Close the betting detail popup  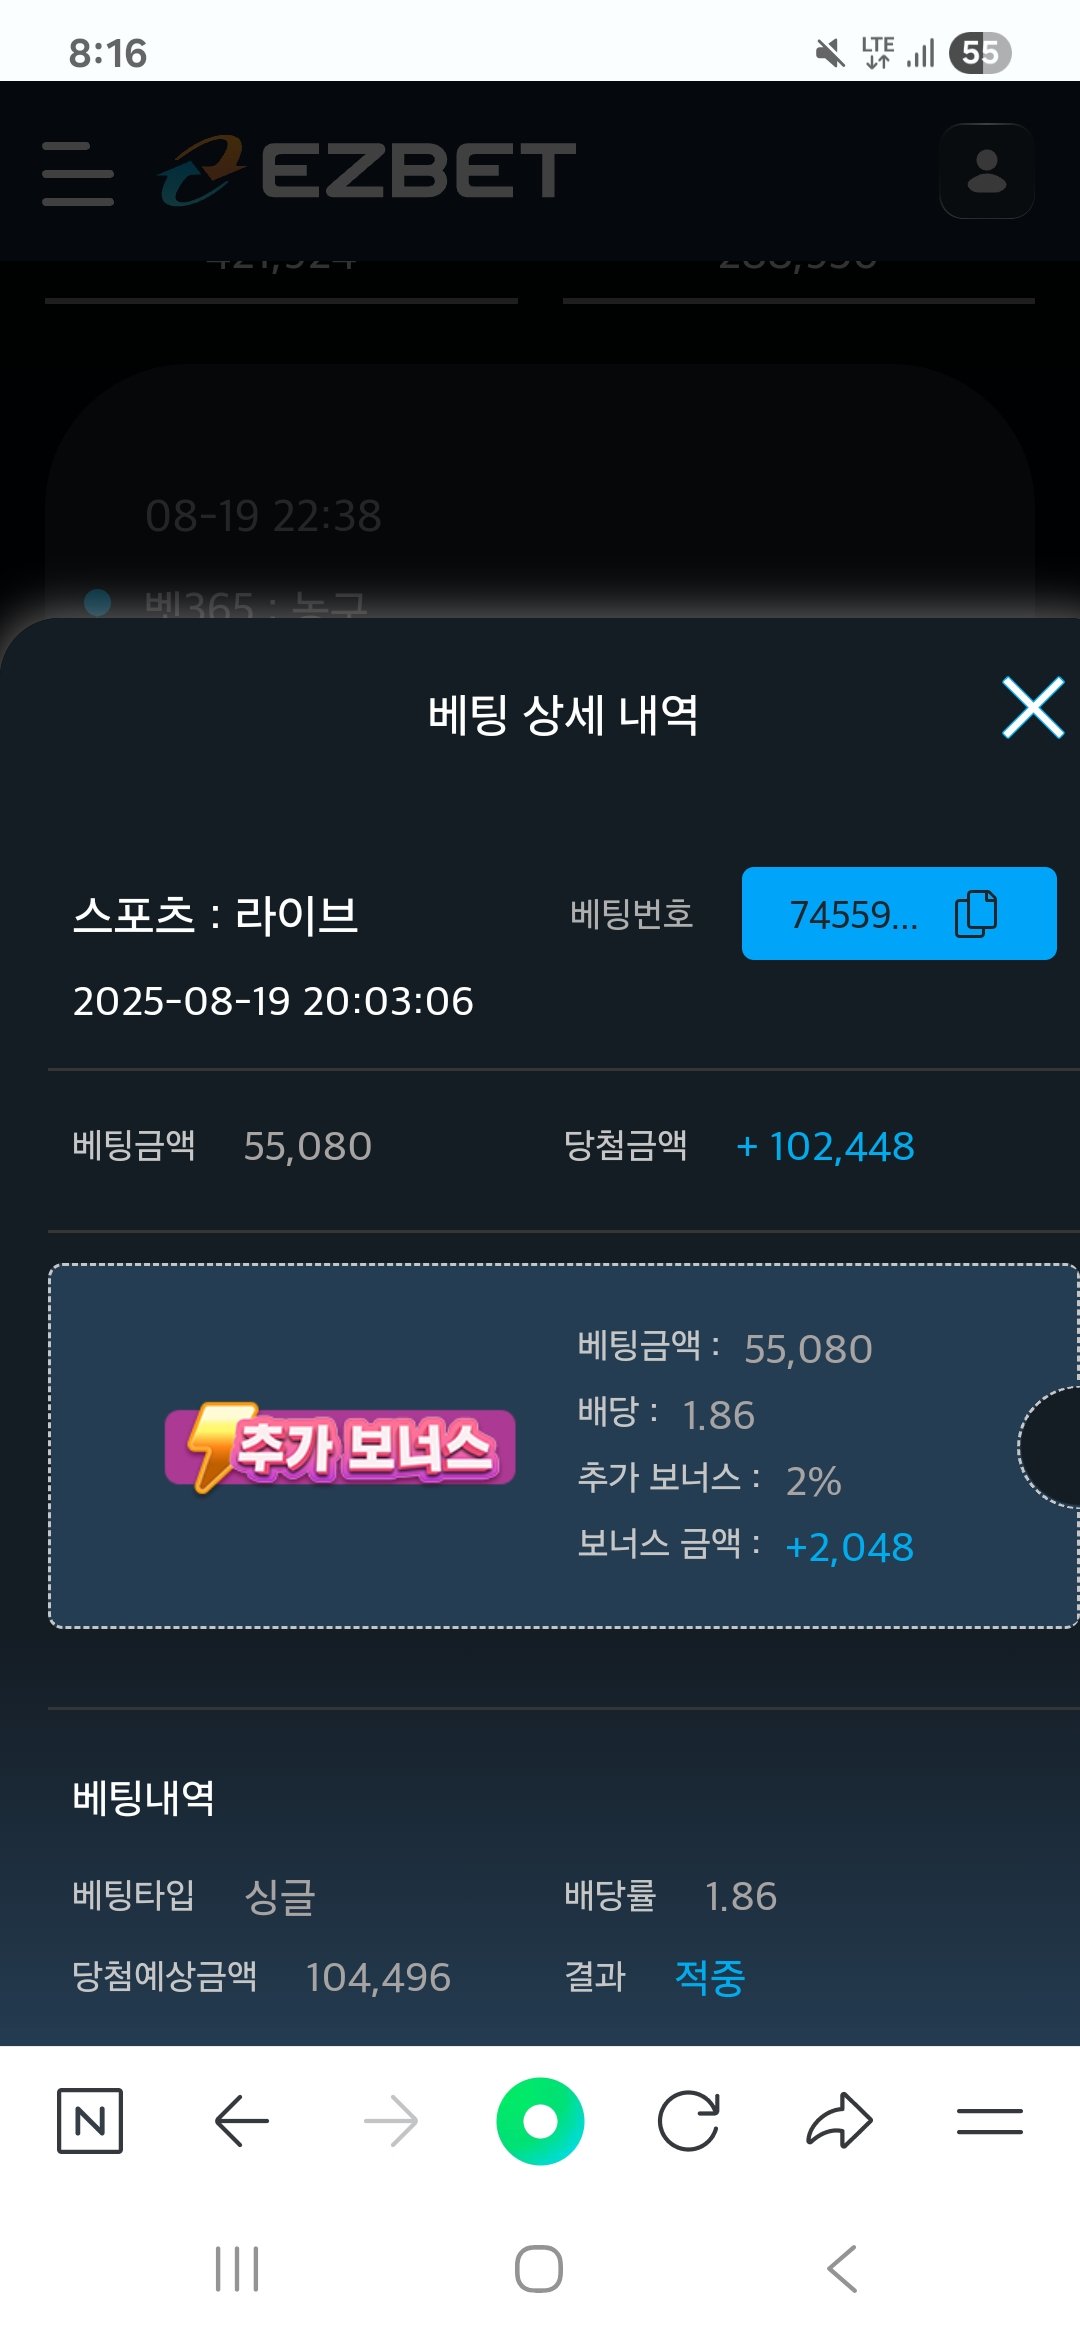pos(1033,708)
